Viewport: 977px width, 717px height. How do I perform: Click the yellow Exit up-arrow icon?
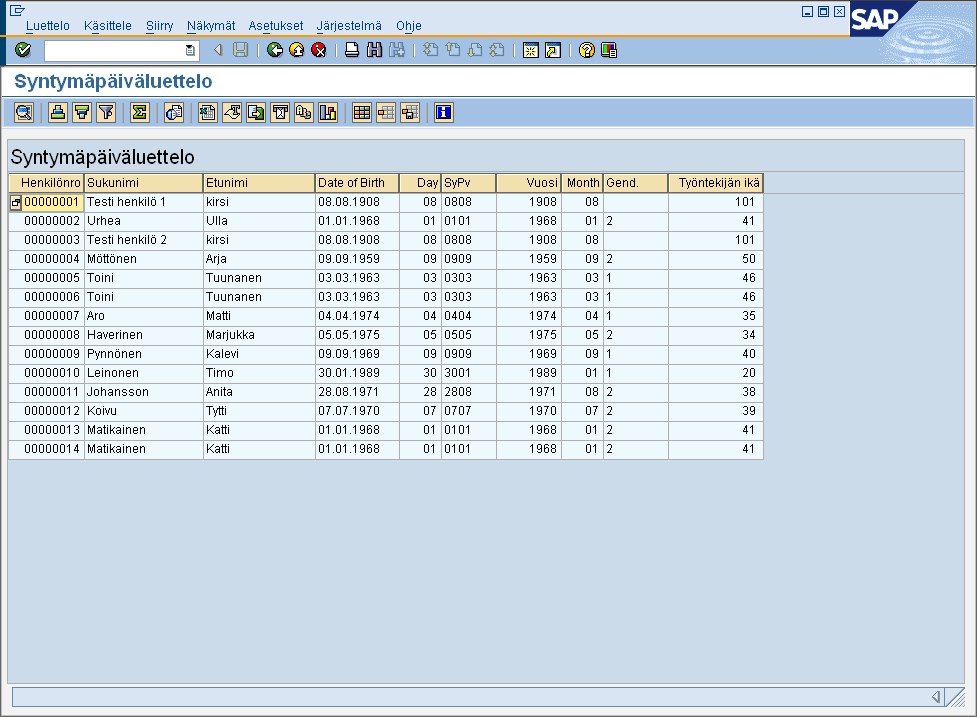pyautogui.click(x=297, y=50)
